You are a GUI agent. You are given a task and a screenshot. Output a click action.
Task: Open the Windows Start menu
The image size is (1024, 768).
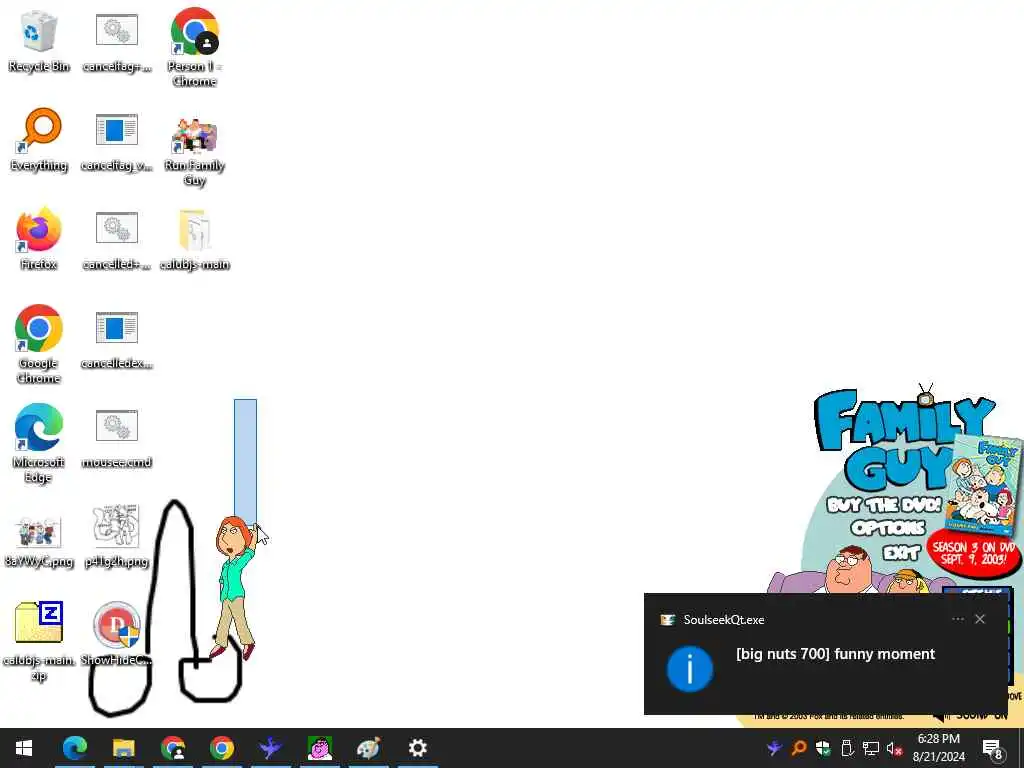pos(24,748)
